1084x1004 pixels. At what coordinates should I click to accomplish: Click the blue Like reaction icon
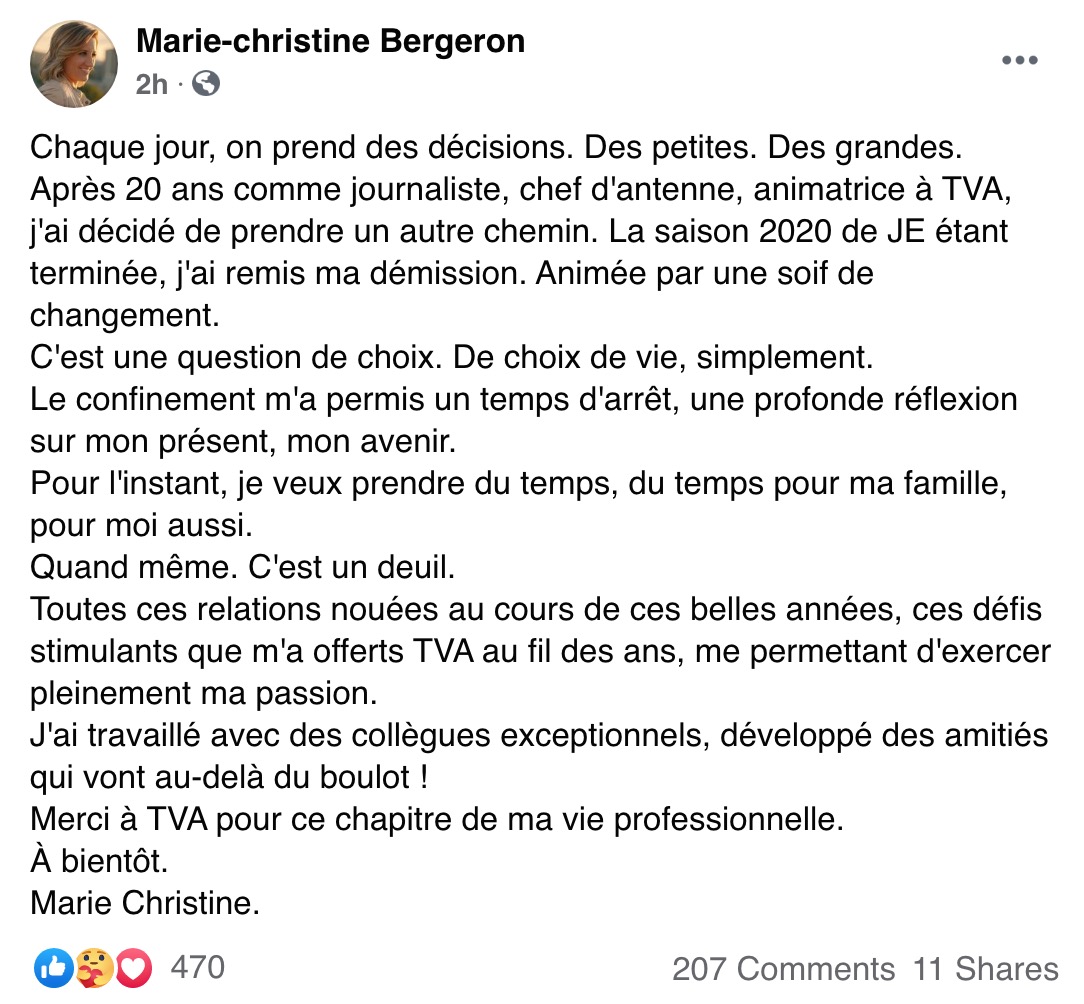[54, 968]
